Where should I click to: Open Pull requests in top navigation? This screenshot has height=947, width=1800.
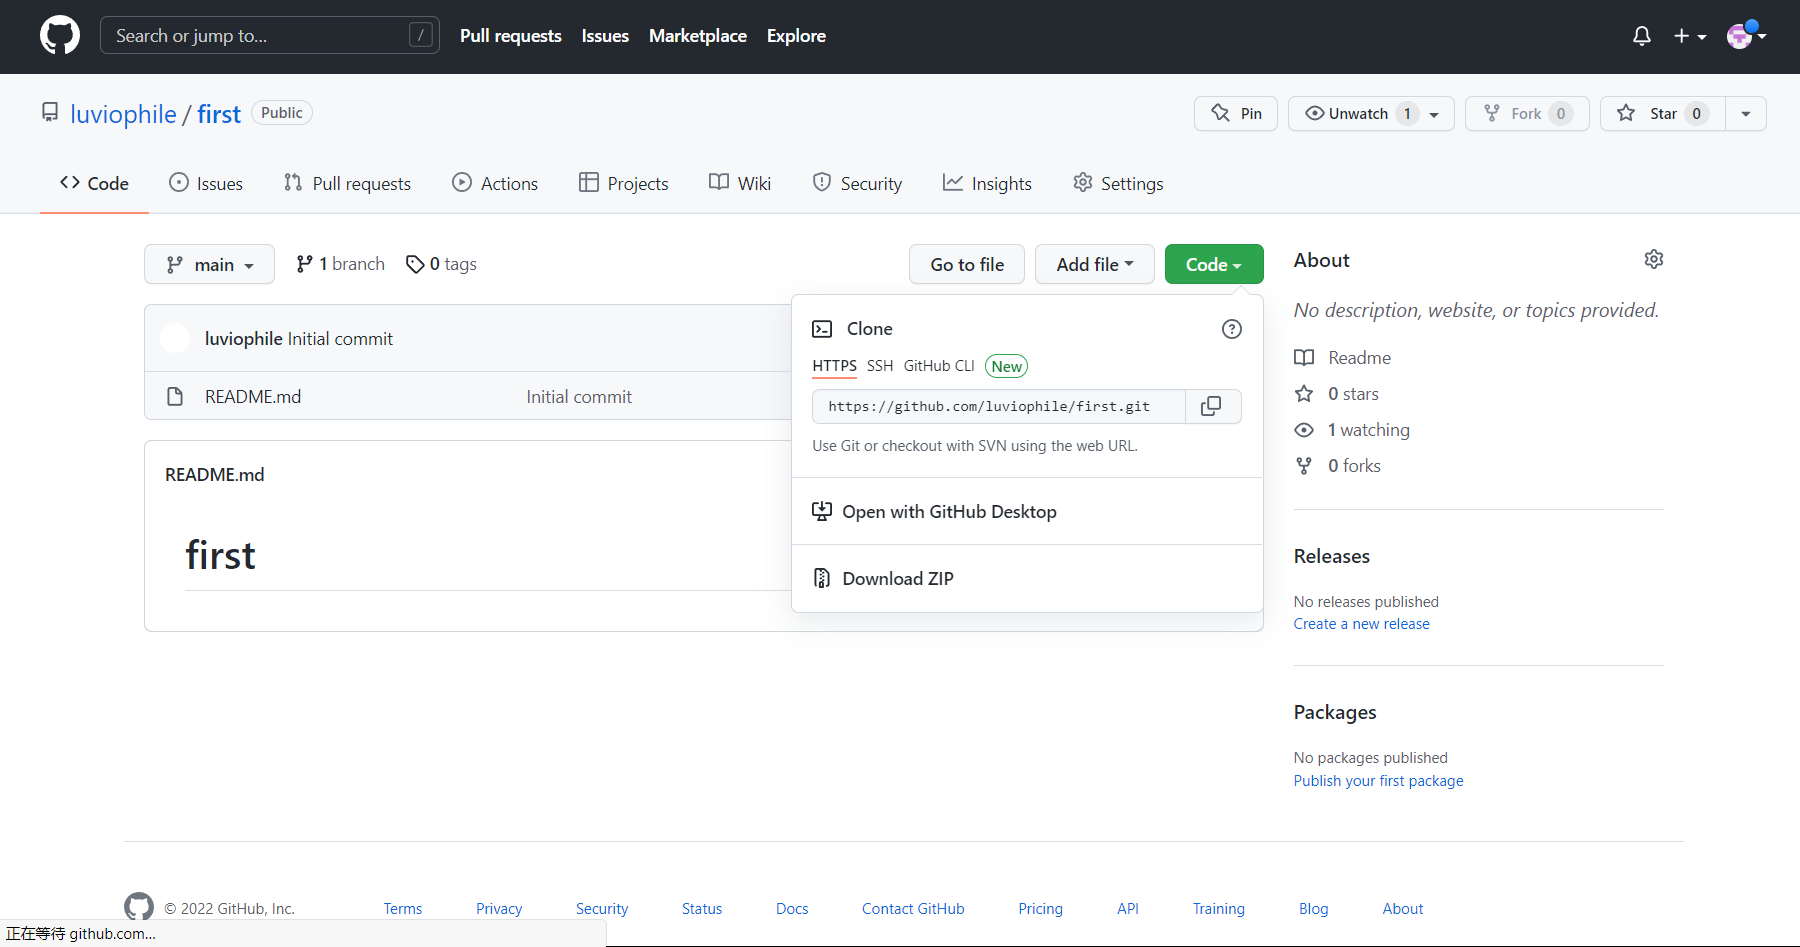pyautogui.click(x=511, y=36)
